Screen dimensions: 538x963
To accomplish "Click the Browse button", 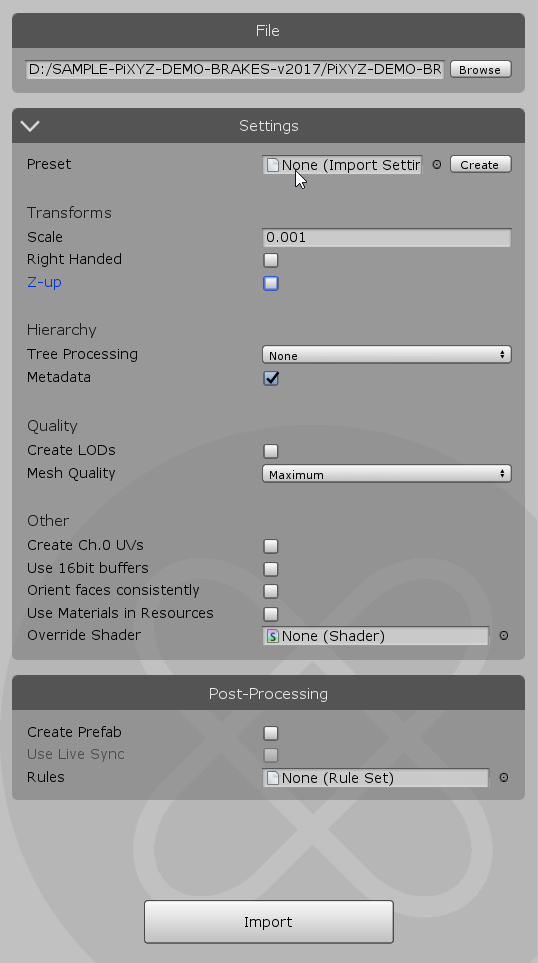I will [481, 69].
